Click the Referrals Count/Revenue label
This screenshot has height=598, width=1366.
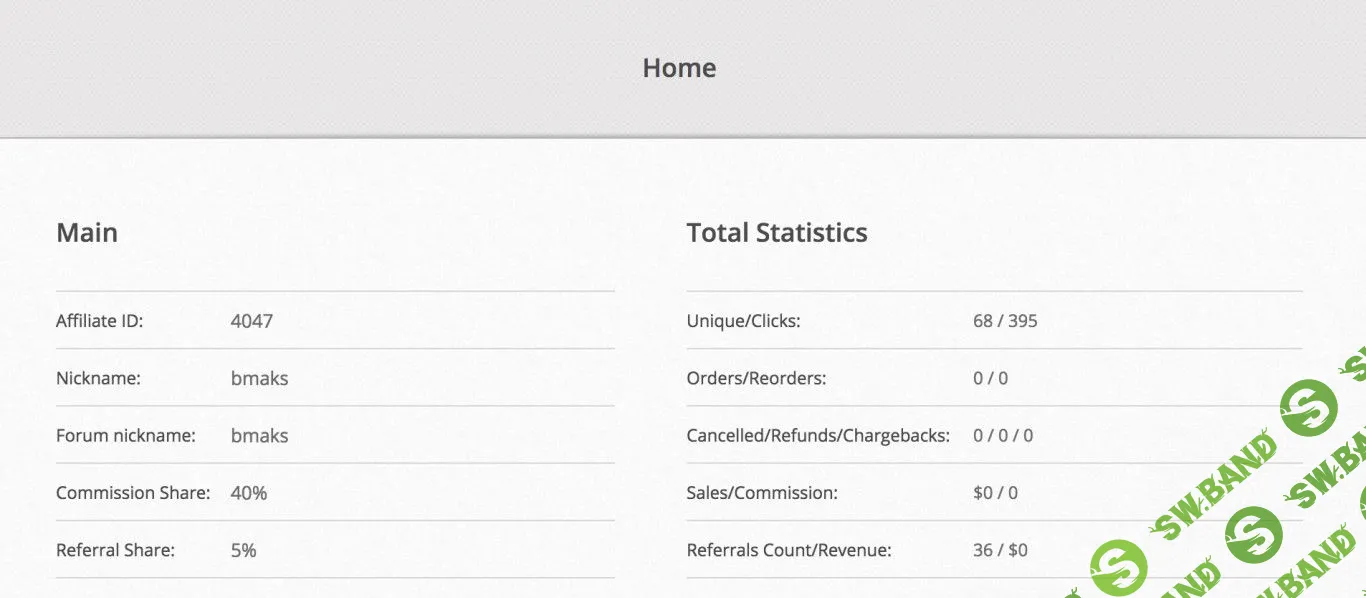[788, 550]
